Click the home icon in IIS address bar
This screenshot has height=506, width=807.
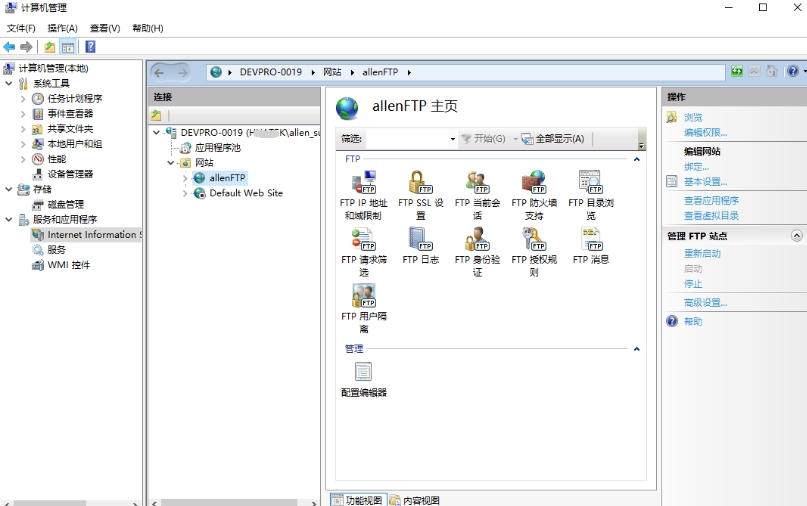771,71
